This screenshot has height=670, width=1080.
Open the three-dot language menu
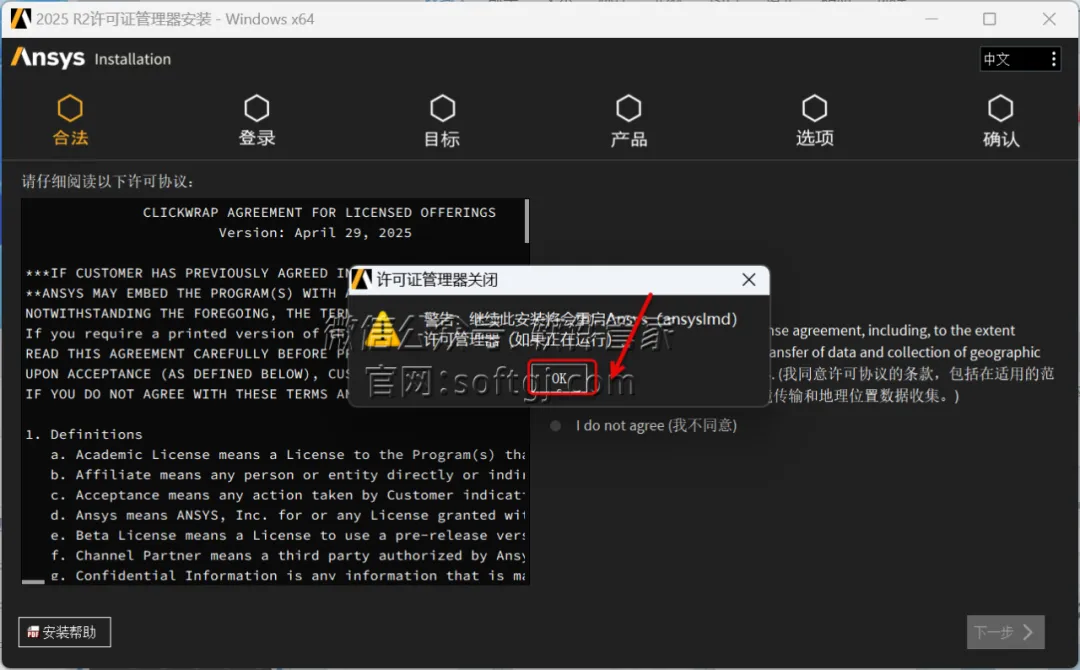click(x=1053, y=59)
